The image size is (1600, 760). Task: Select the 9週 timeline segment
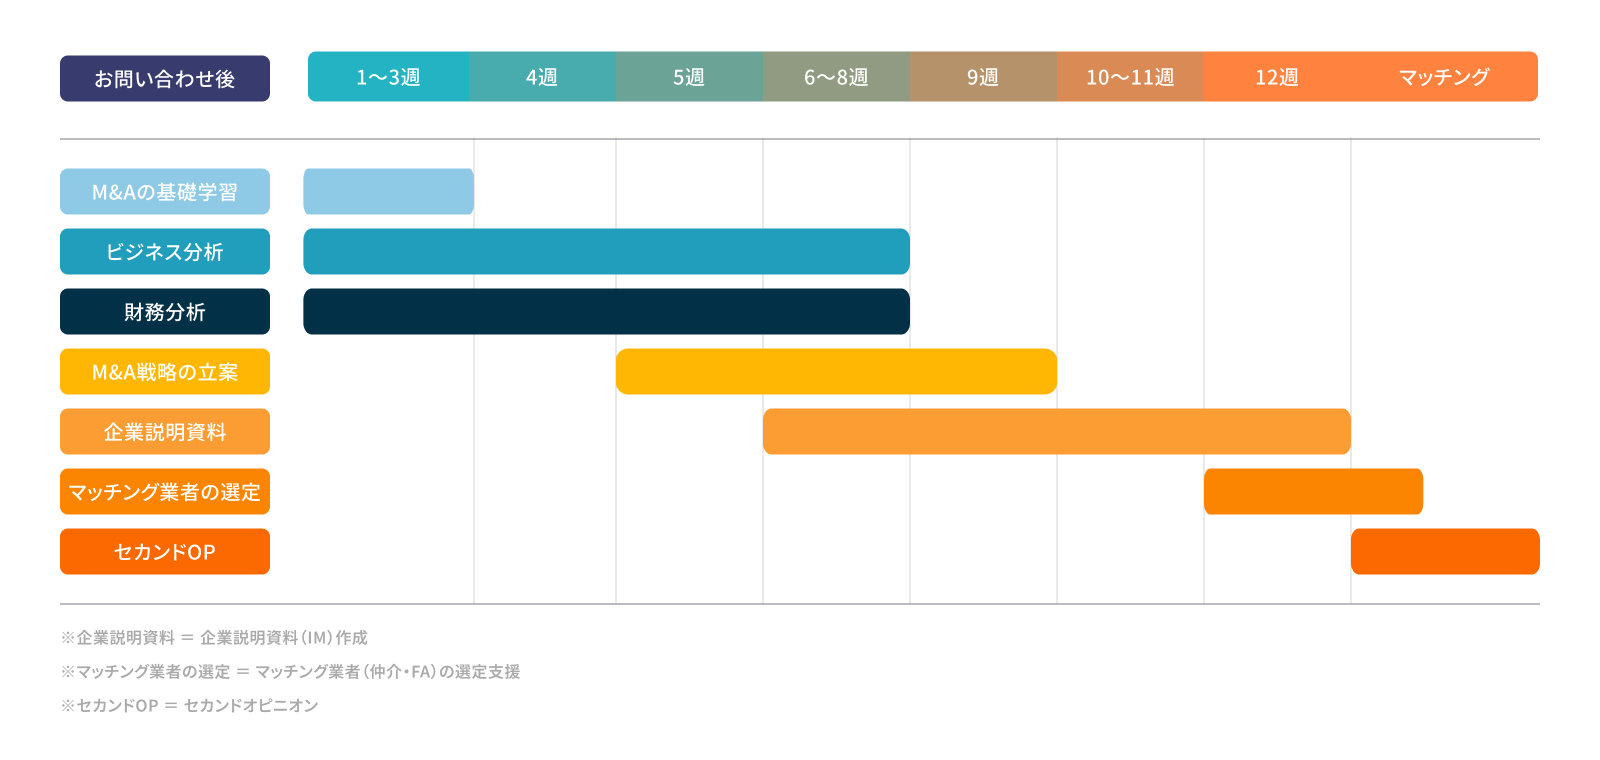tap(983, 77)
